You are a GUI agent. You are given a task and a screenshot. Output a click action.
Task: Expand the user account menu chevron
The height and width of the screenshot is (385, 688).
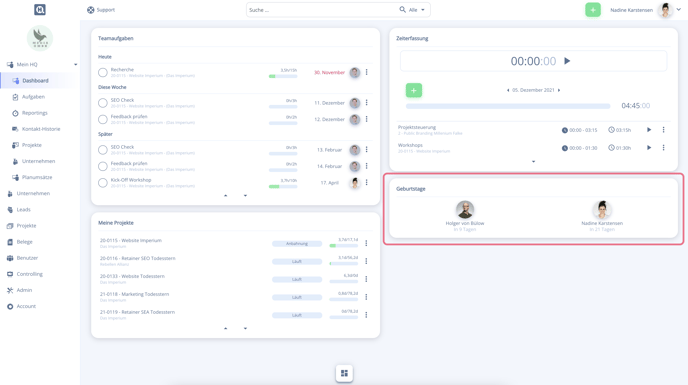pyautogui.click(x=678, y=9)
